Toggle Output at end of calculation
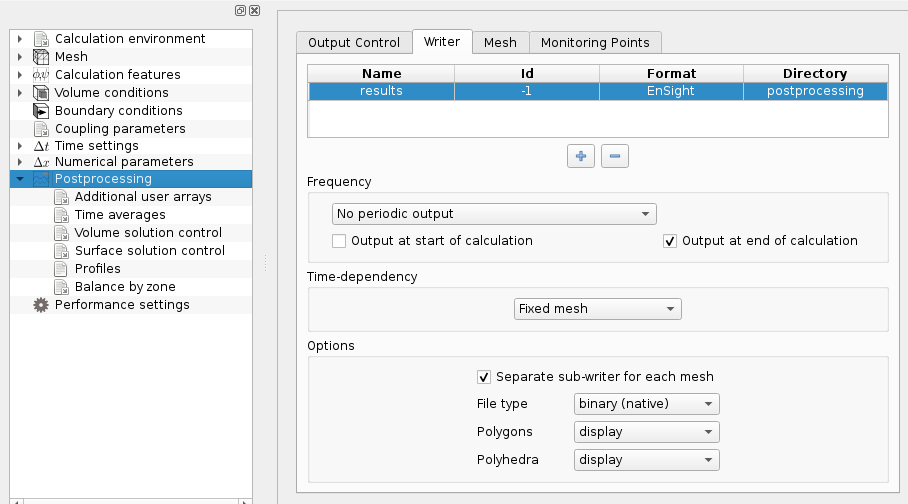 point(670,241)
